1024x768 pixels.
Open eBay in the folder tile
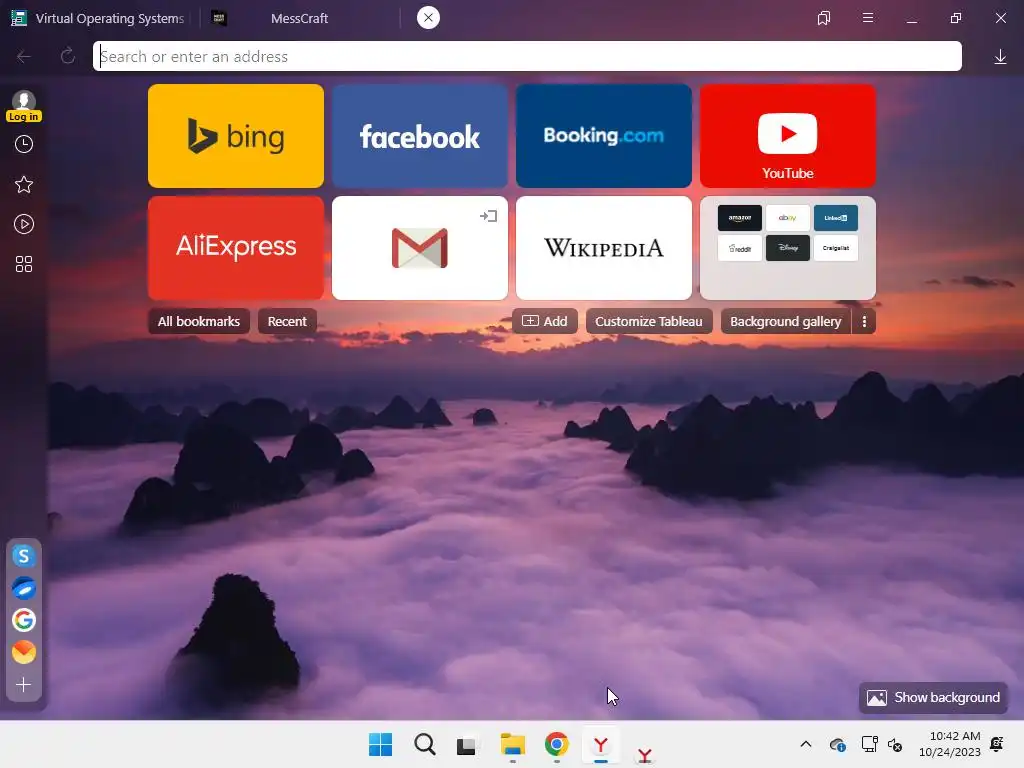[x=788, y=218]
